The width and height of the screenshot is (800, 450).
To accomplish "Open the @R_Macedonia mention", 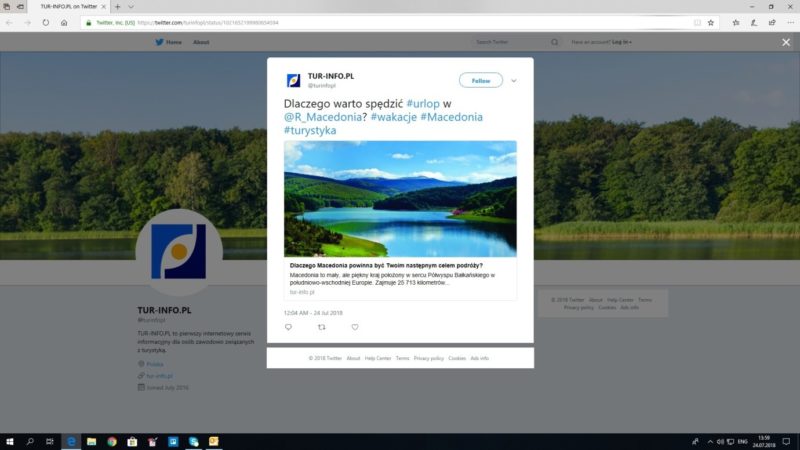I will (x=323, y=117).
